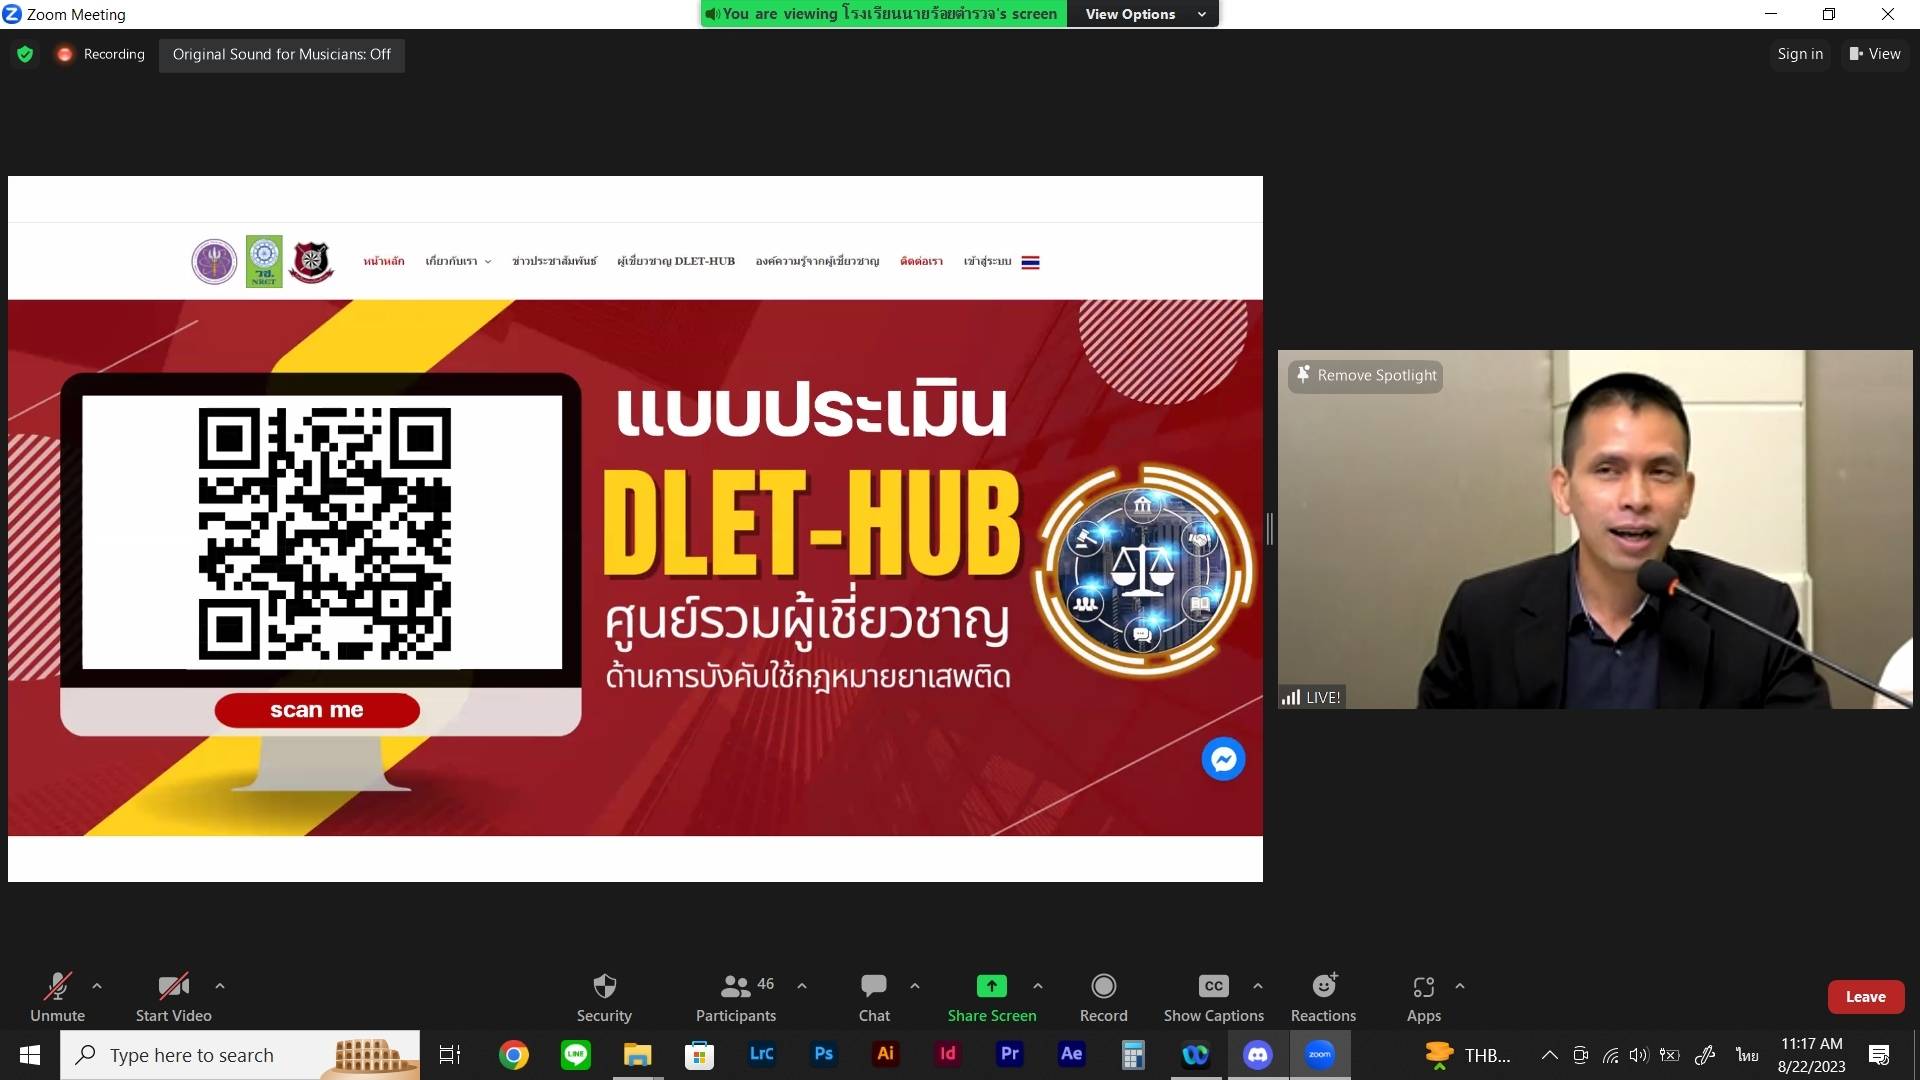Open the Security shield icon
The height and width of the screenshot is (1080, 1920).
point(604,987)
